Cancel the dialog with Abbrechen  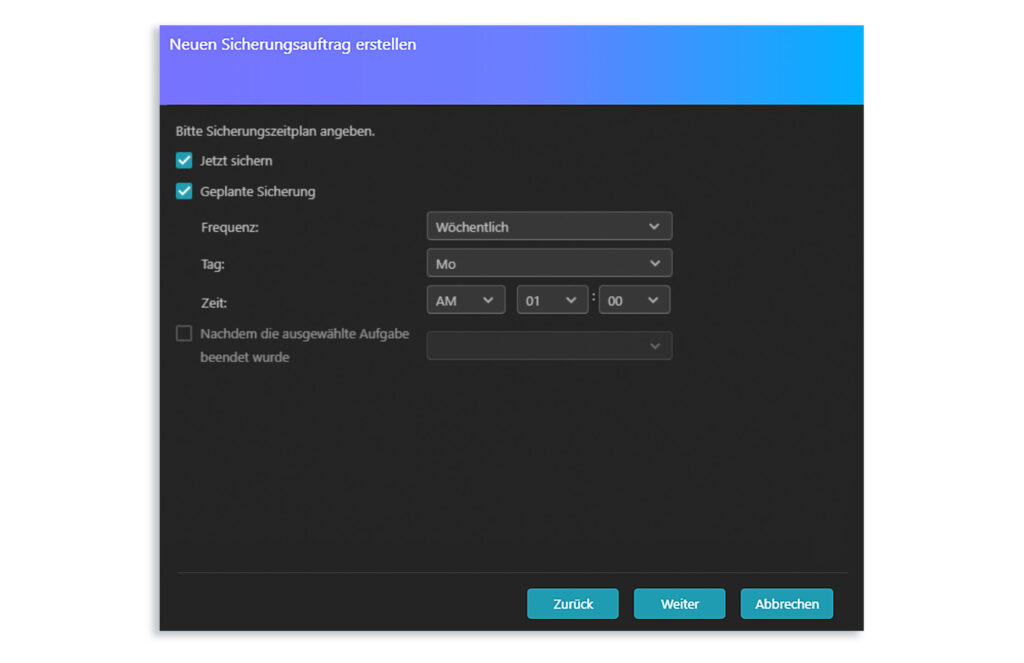click(786, 604)
